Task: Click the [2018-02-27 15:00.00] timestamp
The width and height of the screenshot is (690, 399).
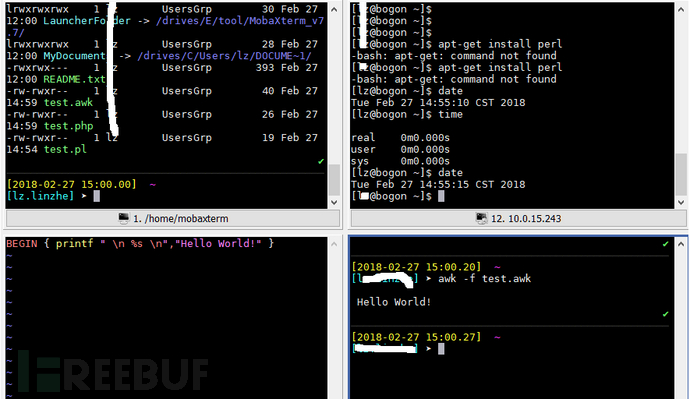Action: click(x=71, y=184)
